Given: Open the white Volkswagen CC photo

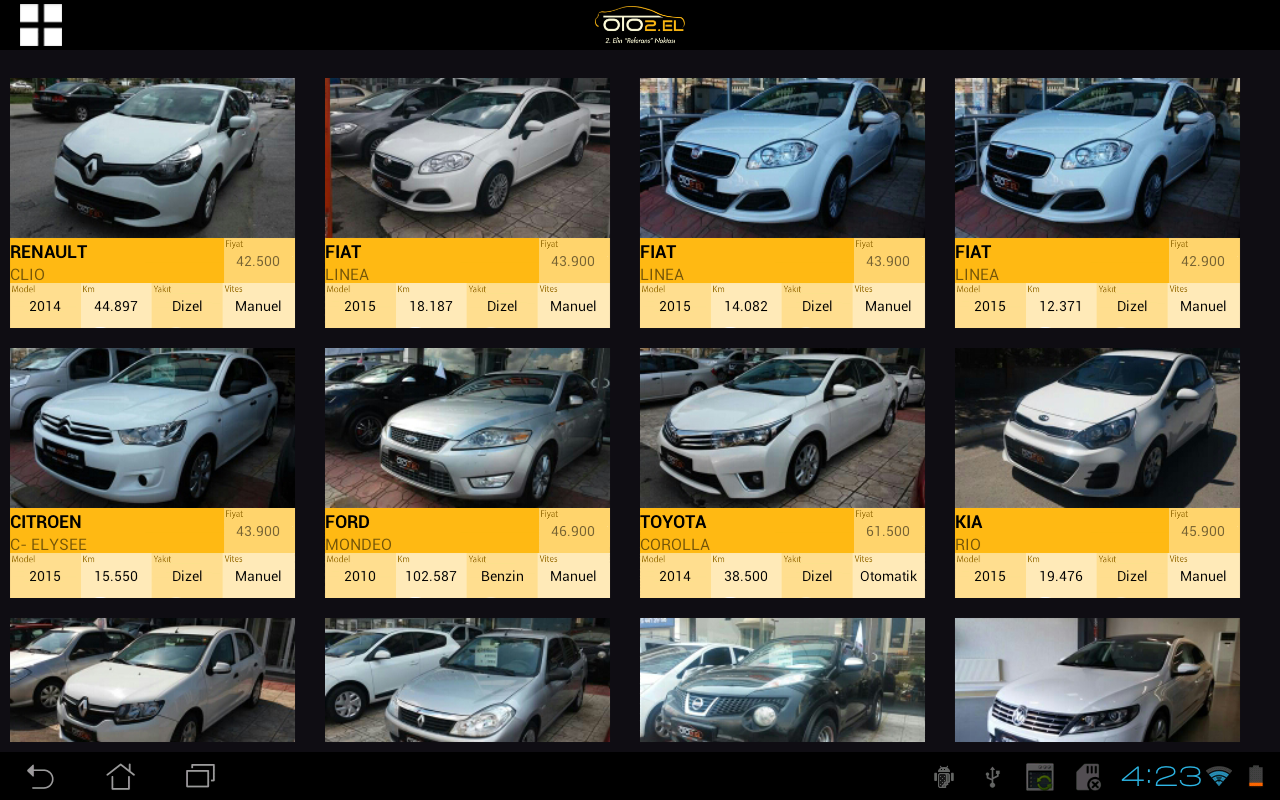Looking at the screenshot, I should [1097, 680].
